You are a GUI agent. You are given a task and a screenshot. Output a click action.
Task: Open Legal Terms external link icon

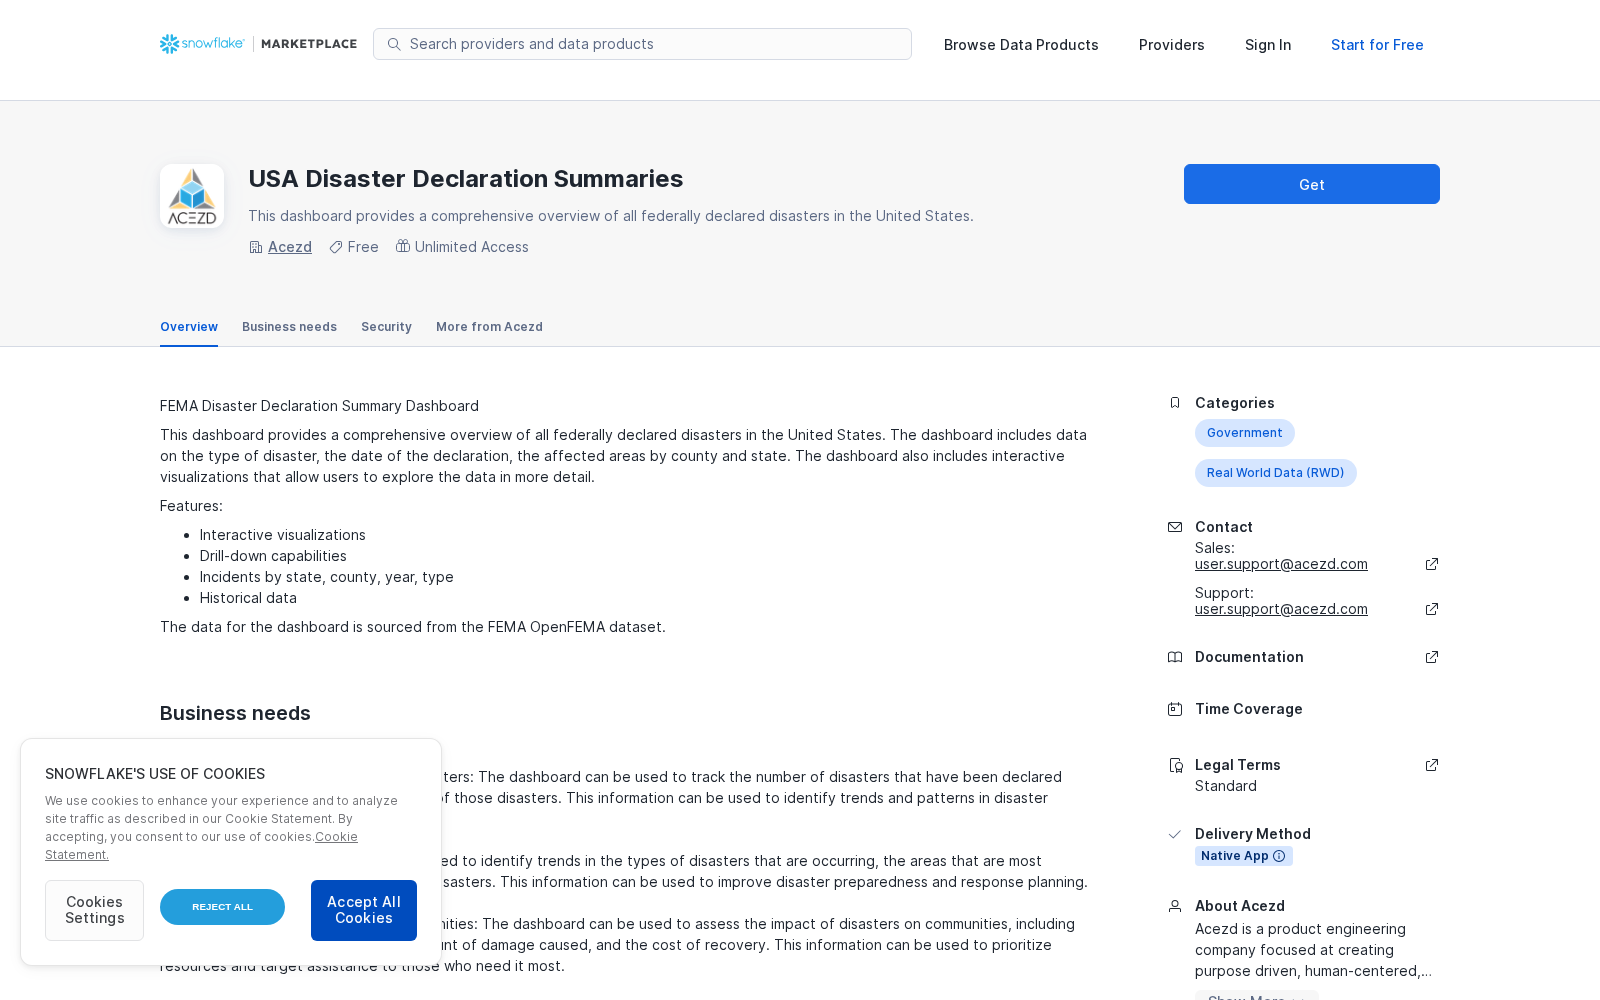(x=1432, y=765)
